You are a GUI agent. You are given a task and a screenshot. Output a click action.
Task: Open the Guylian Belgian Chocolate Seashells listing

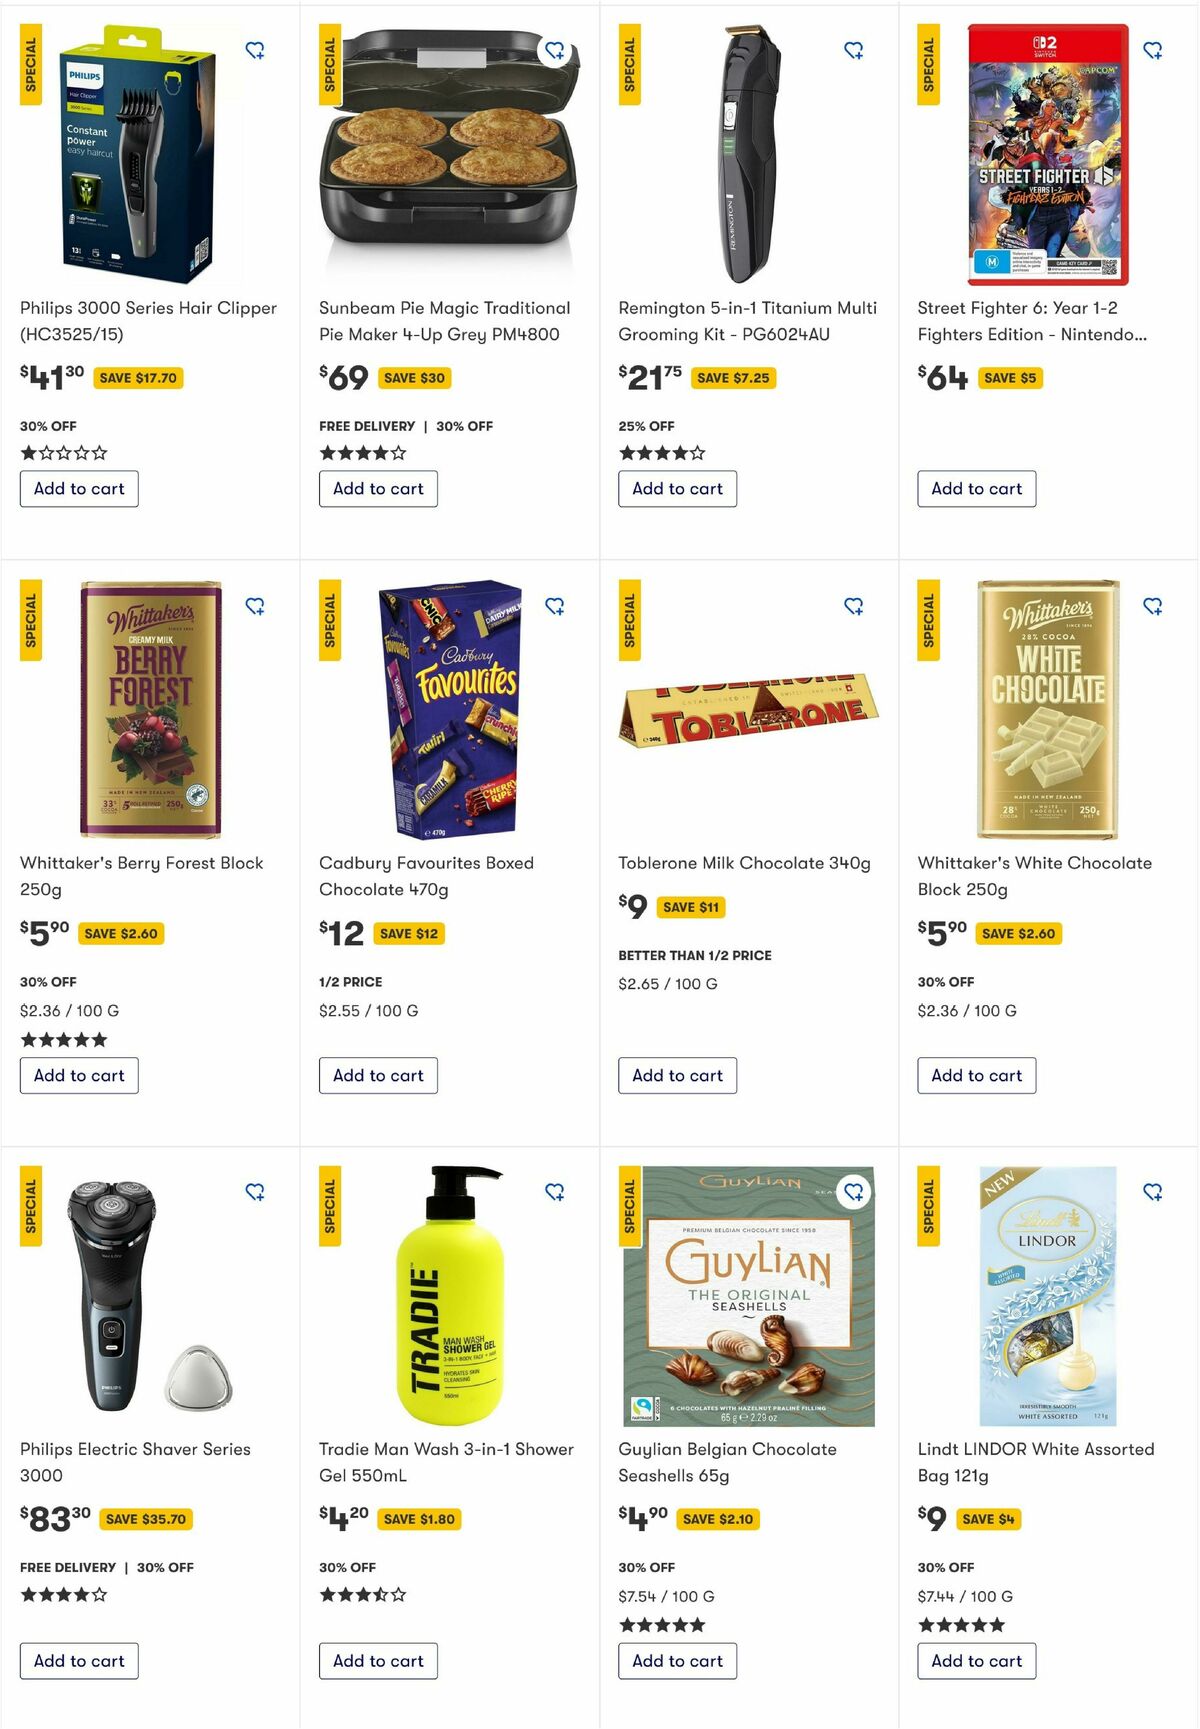726,1461
